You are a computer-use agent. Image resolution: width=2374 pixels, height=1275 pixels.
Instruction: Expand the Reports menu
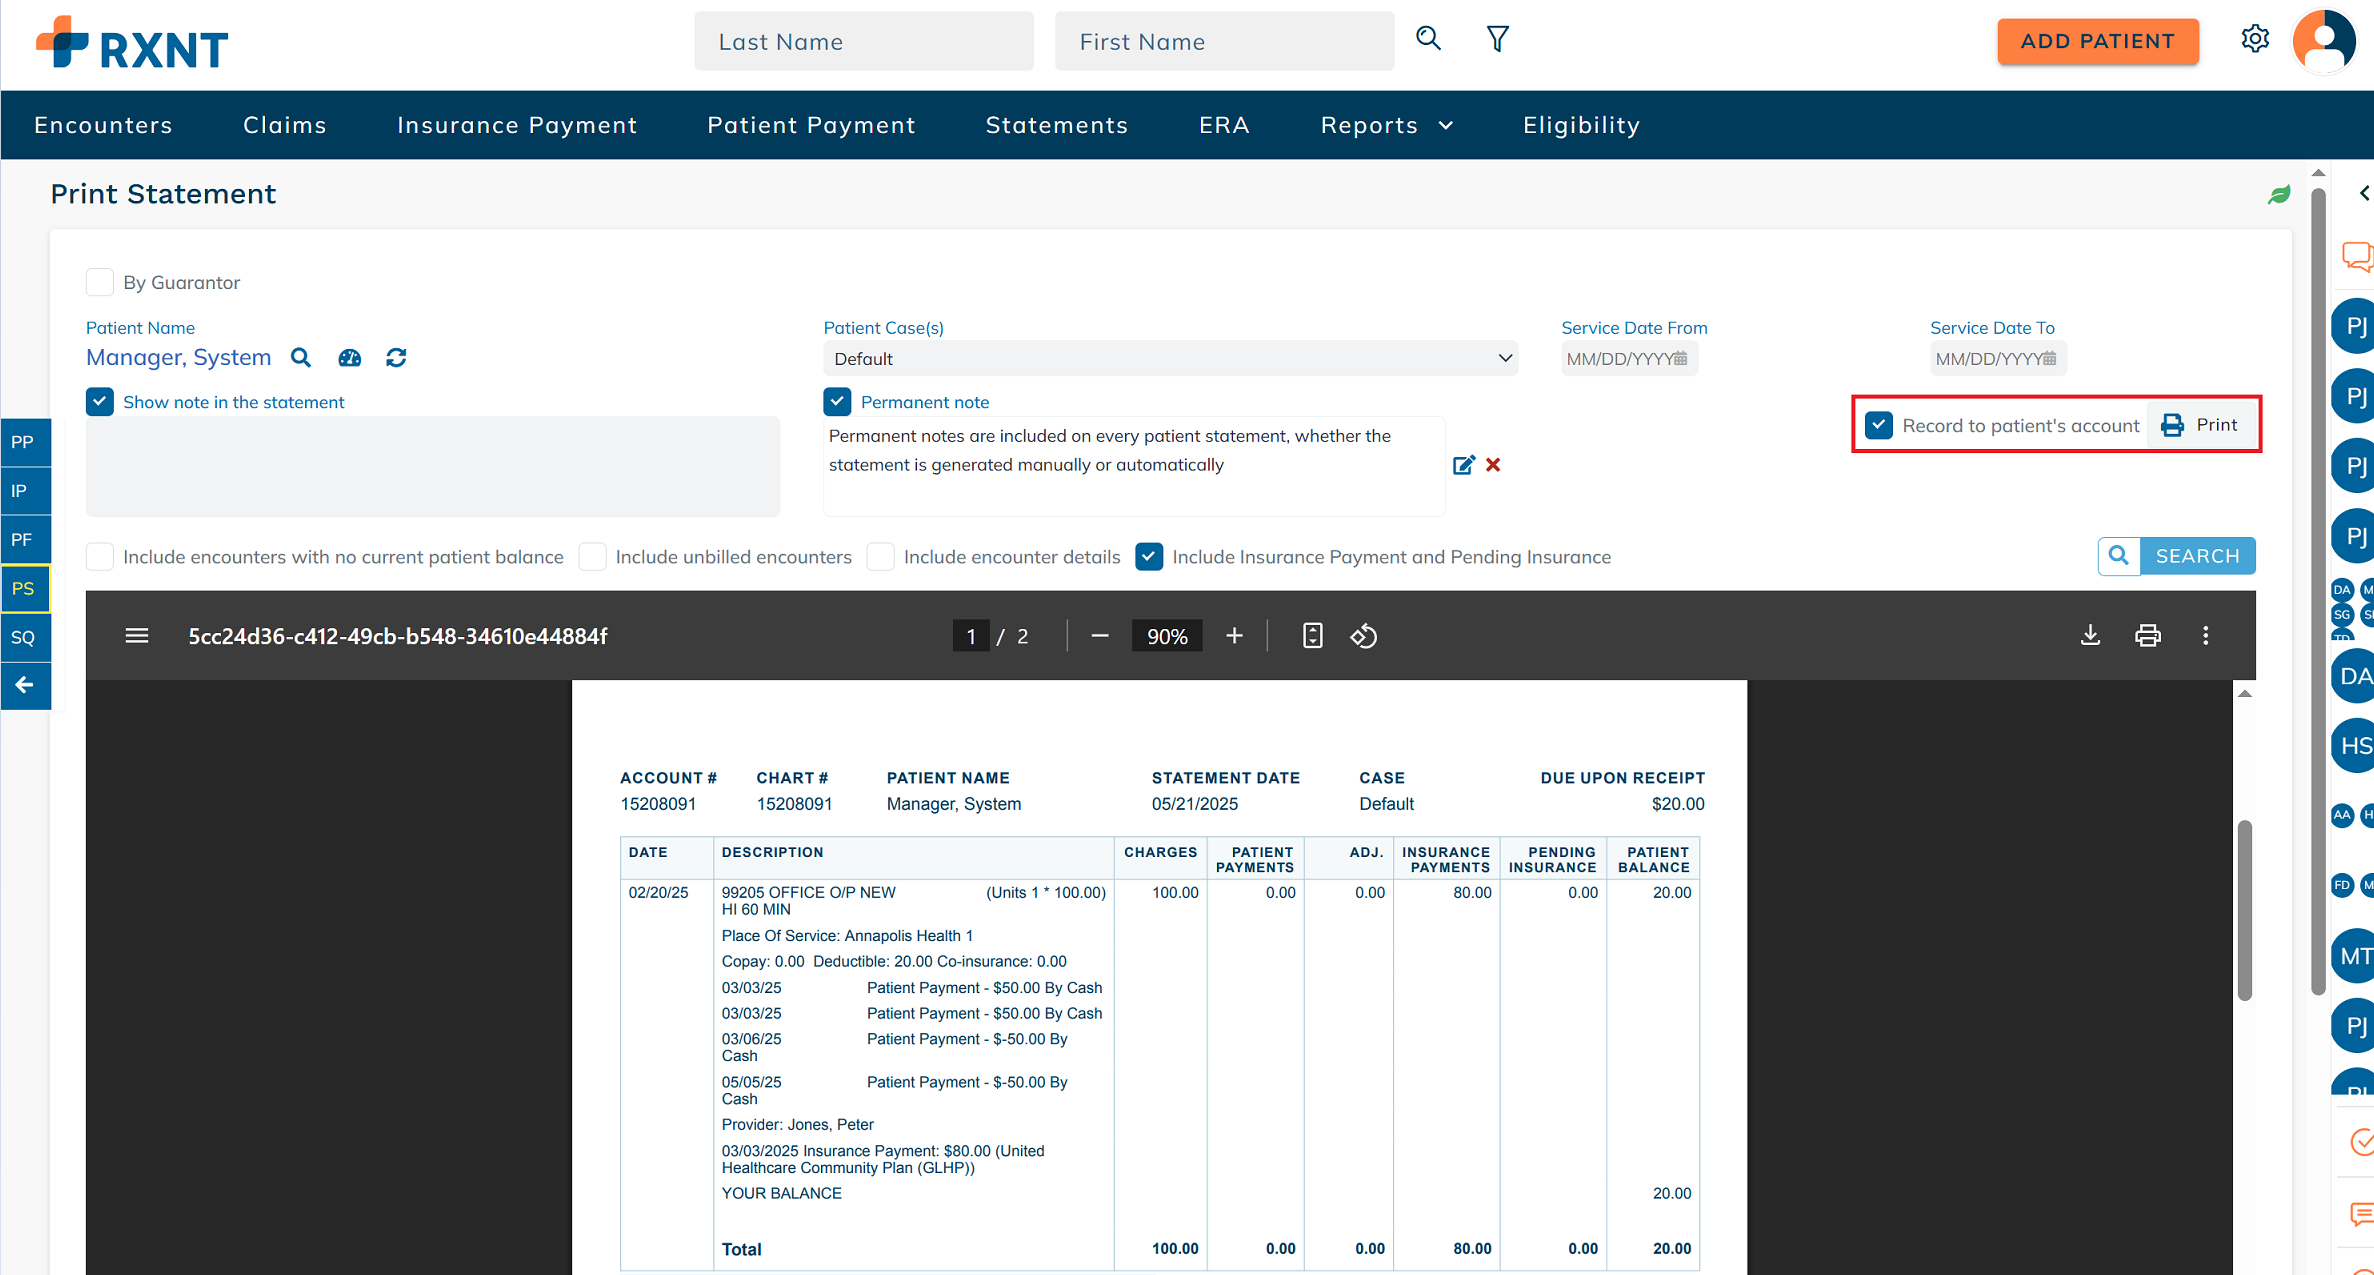pyautogui.click(x=1386, y=125)
